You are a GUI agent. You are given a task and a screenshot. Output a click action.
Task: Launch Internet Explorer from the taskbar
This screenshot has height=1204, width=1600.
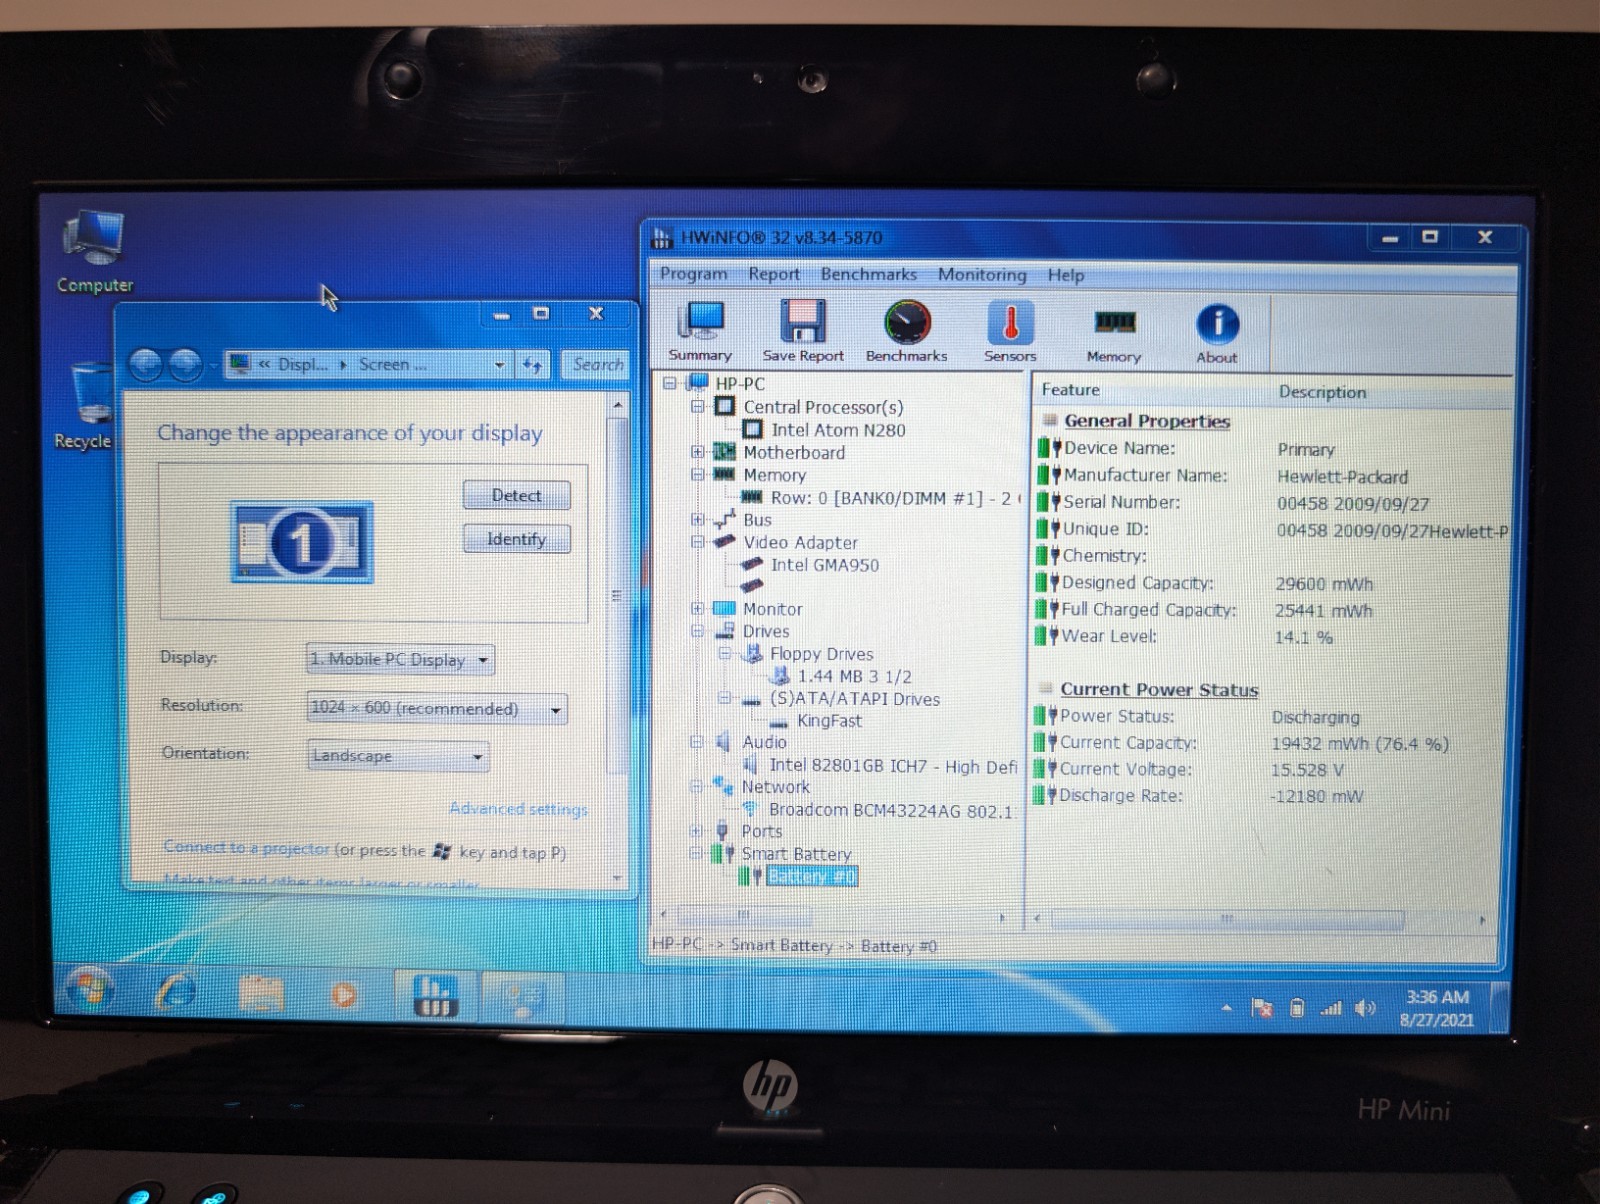point(176,993)
